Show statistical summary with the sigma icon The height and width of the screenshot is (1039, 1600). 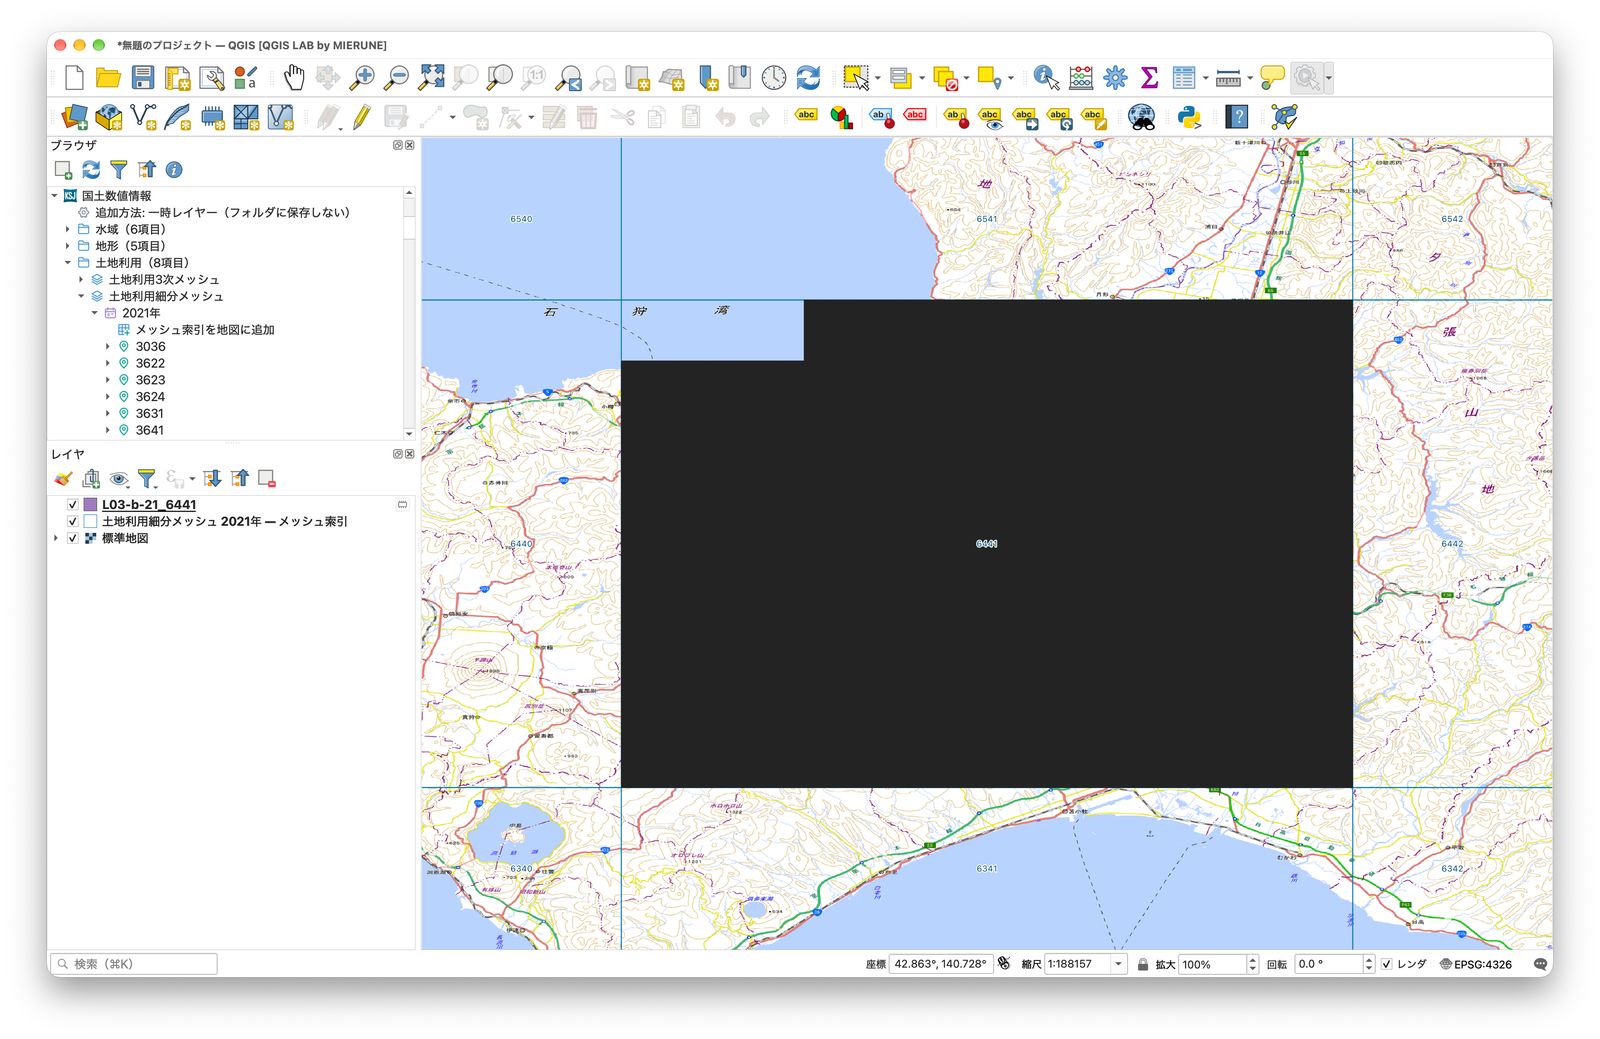point(1149,77)
